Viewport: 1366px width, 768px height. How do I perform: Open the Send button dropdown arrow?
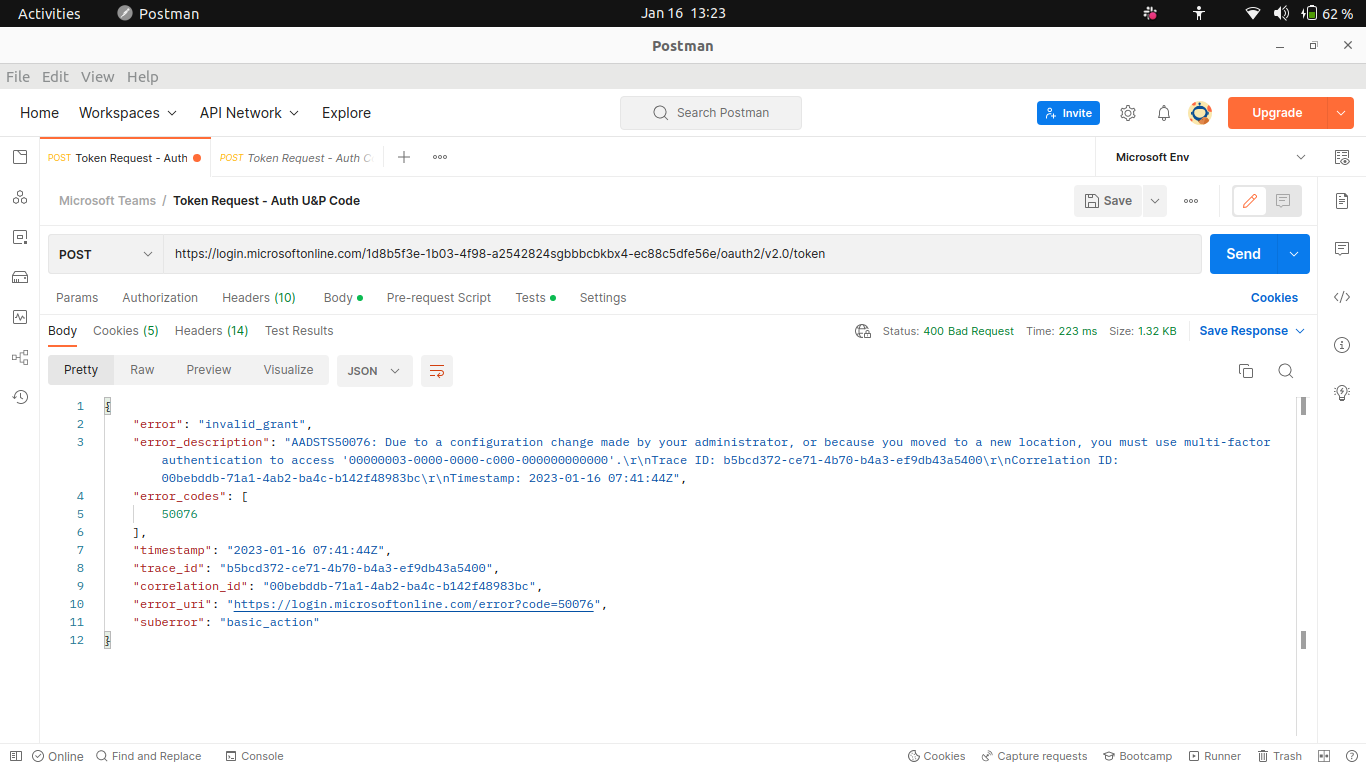tap(1294, 254)
